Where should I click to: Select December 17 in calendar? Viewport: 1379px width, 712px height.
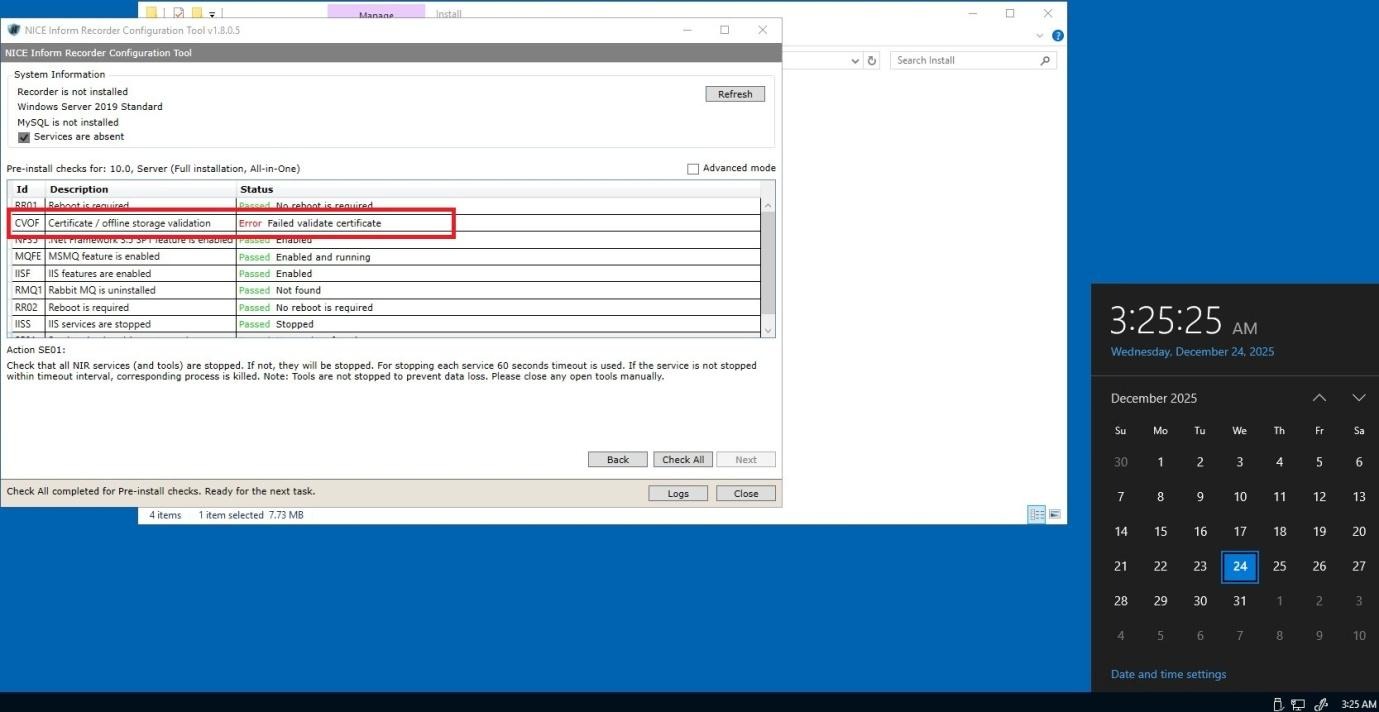(x=1240, y=532)
